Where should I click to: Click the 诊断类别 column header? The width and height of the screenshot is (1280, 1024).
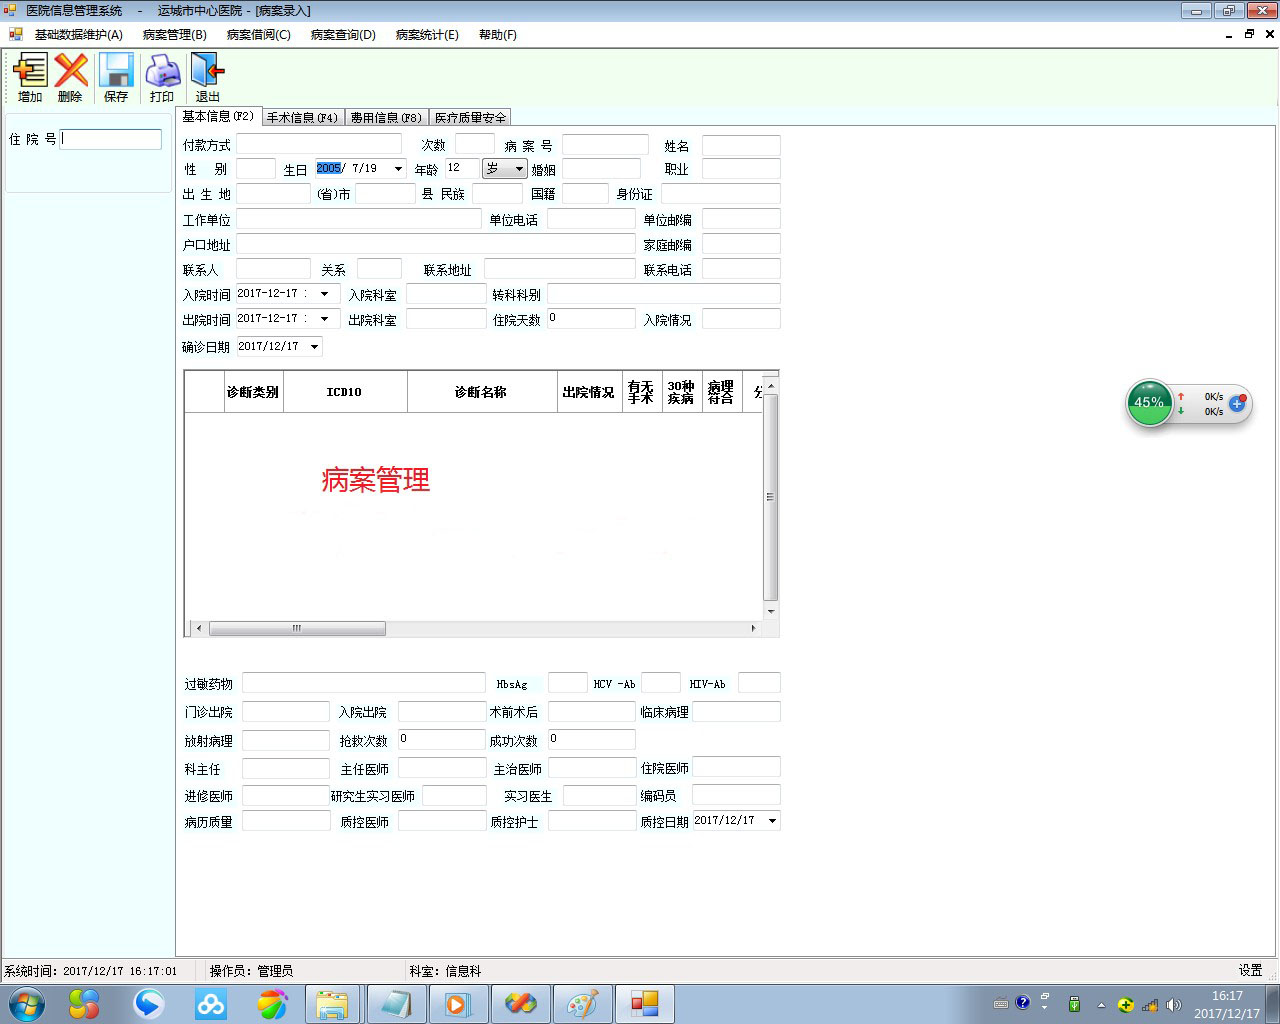253,392
